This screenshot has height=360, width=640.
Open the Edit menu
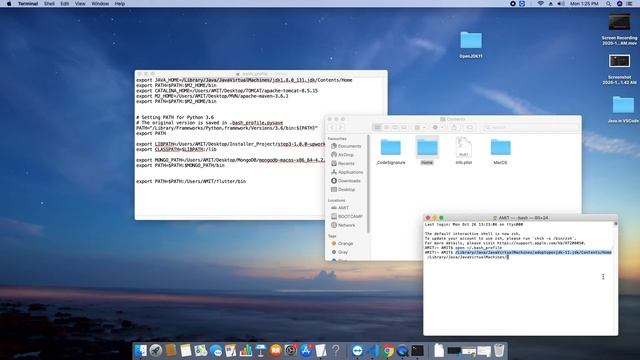click(x=64, y=4)
